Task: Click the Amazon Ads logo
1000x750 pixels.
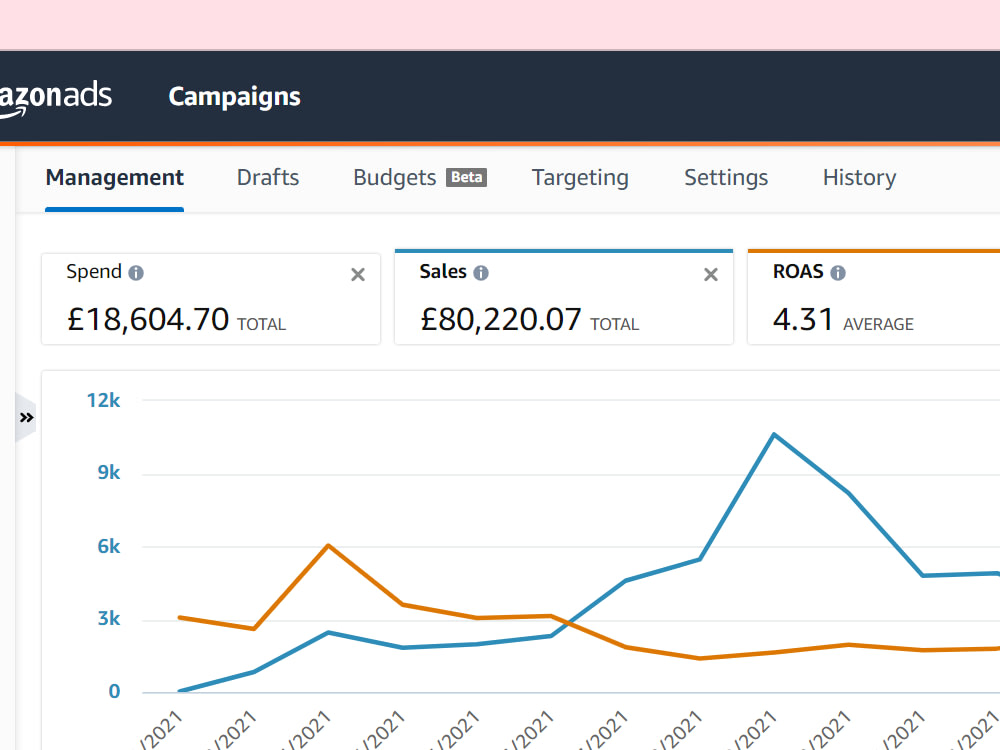Action: [x=55, y=98]
